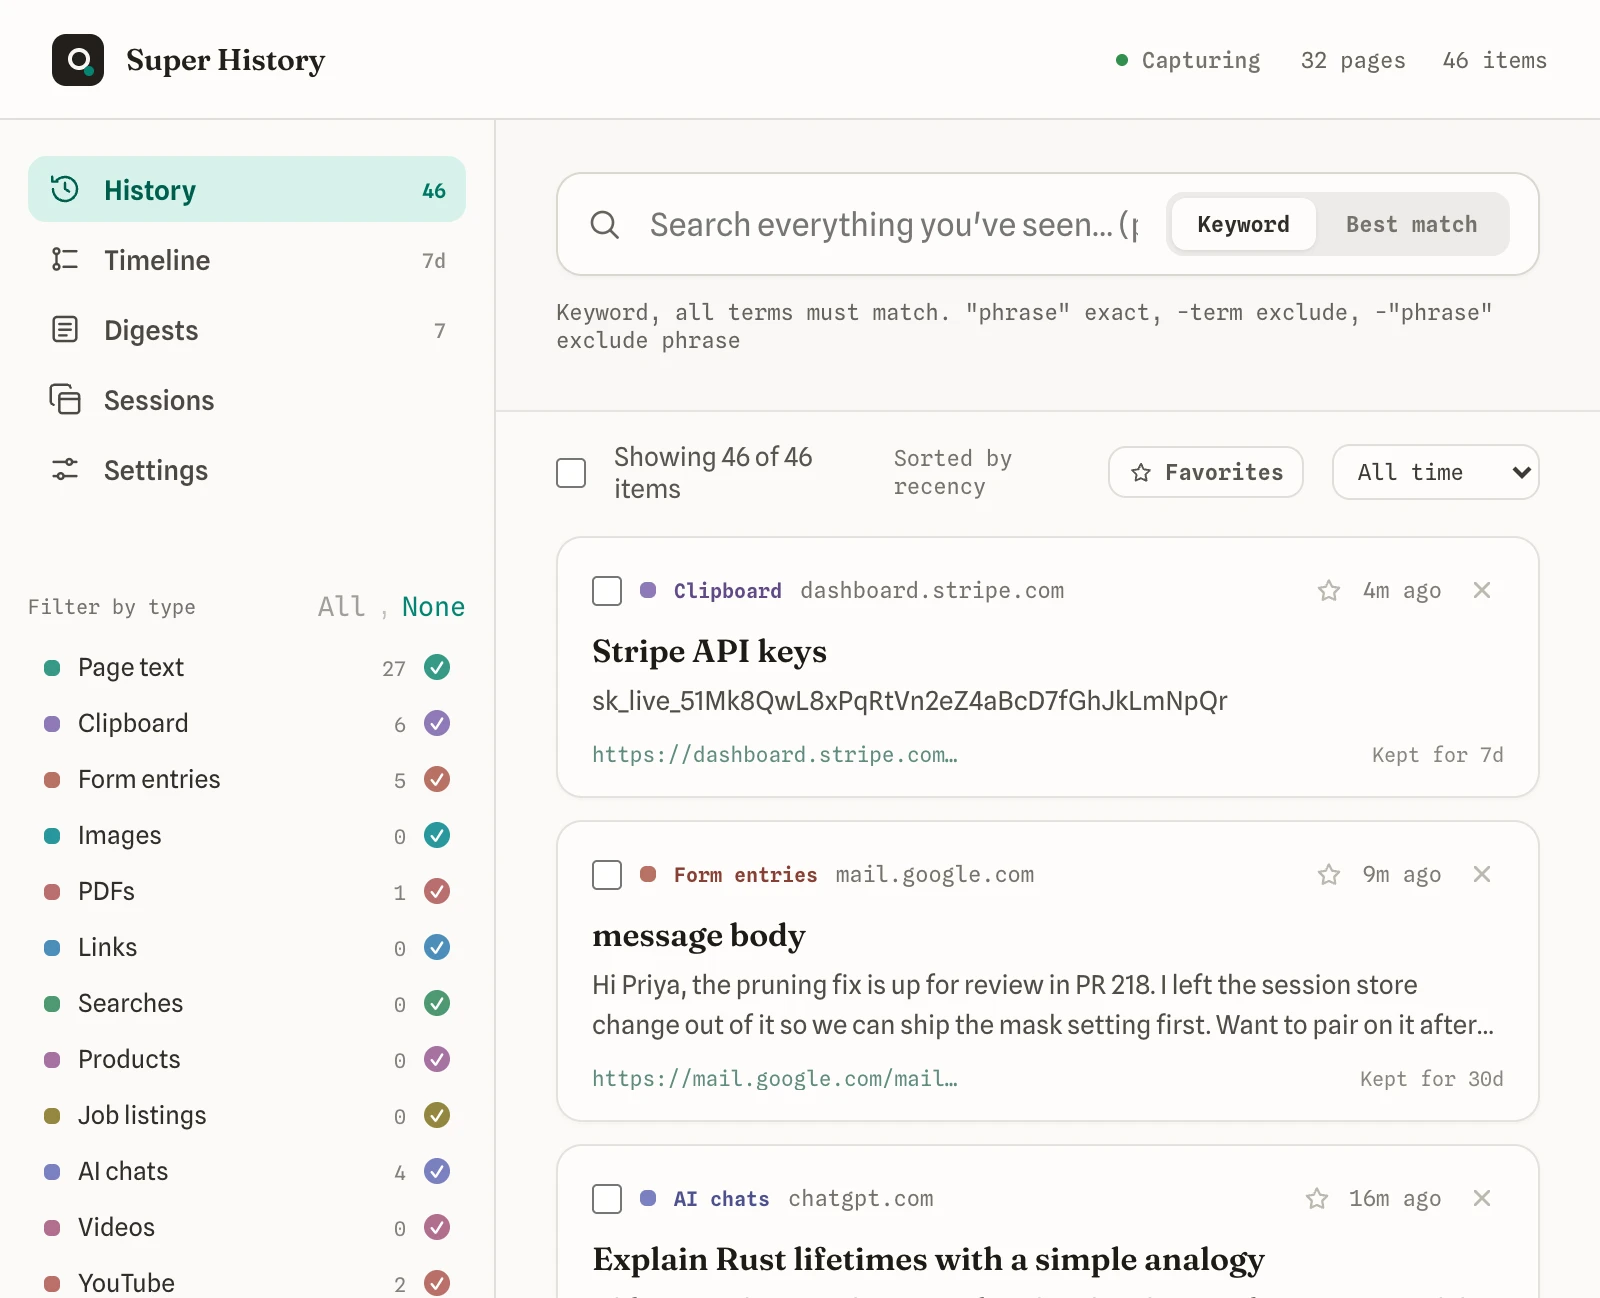Click the AI chats tag on chatgpt card
1600x1298 pixels.
tap(721, 1198)
